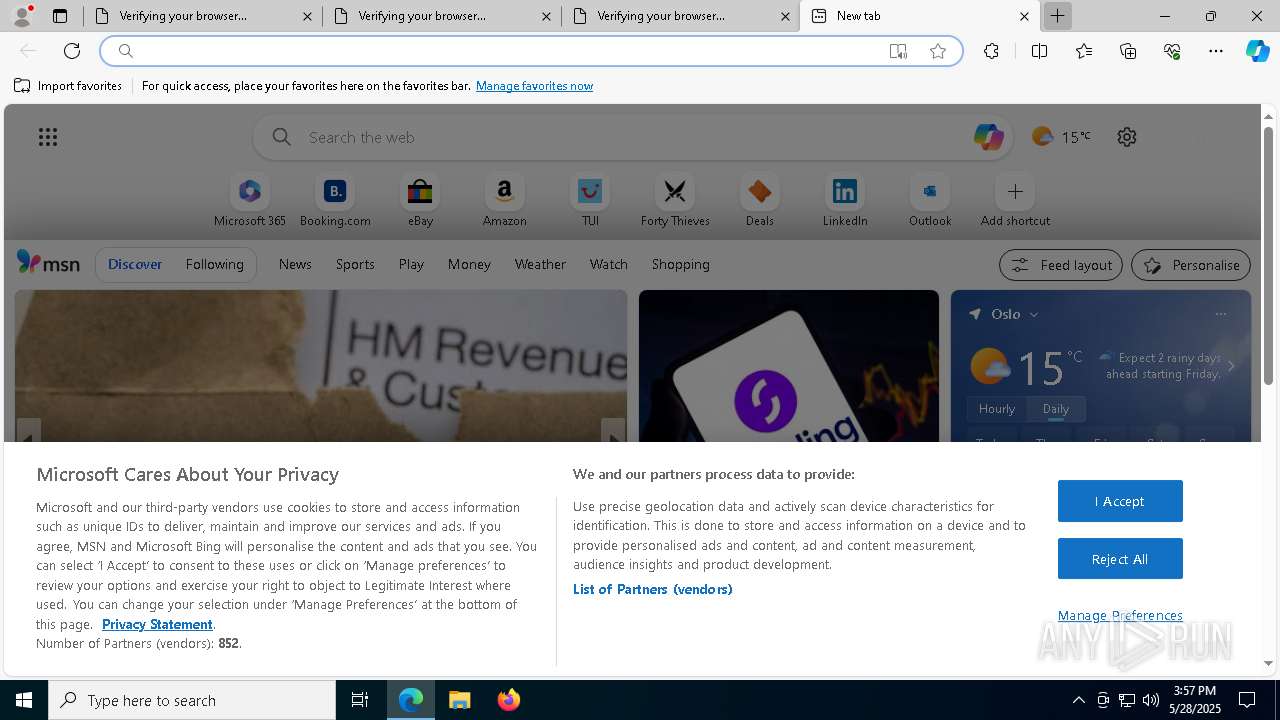The height and width of the screenshot is (720, 1280).
Task: Open Play section in MSN menu
Action: tap(411, 264)
